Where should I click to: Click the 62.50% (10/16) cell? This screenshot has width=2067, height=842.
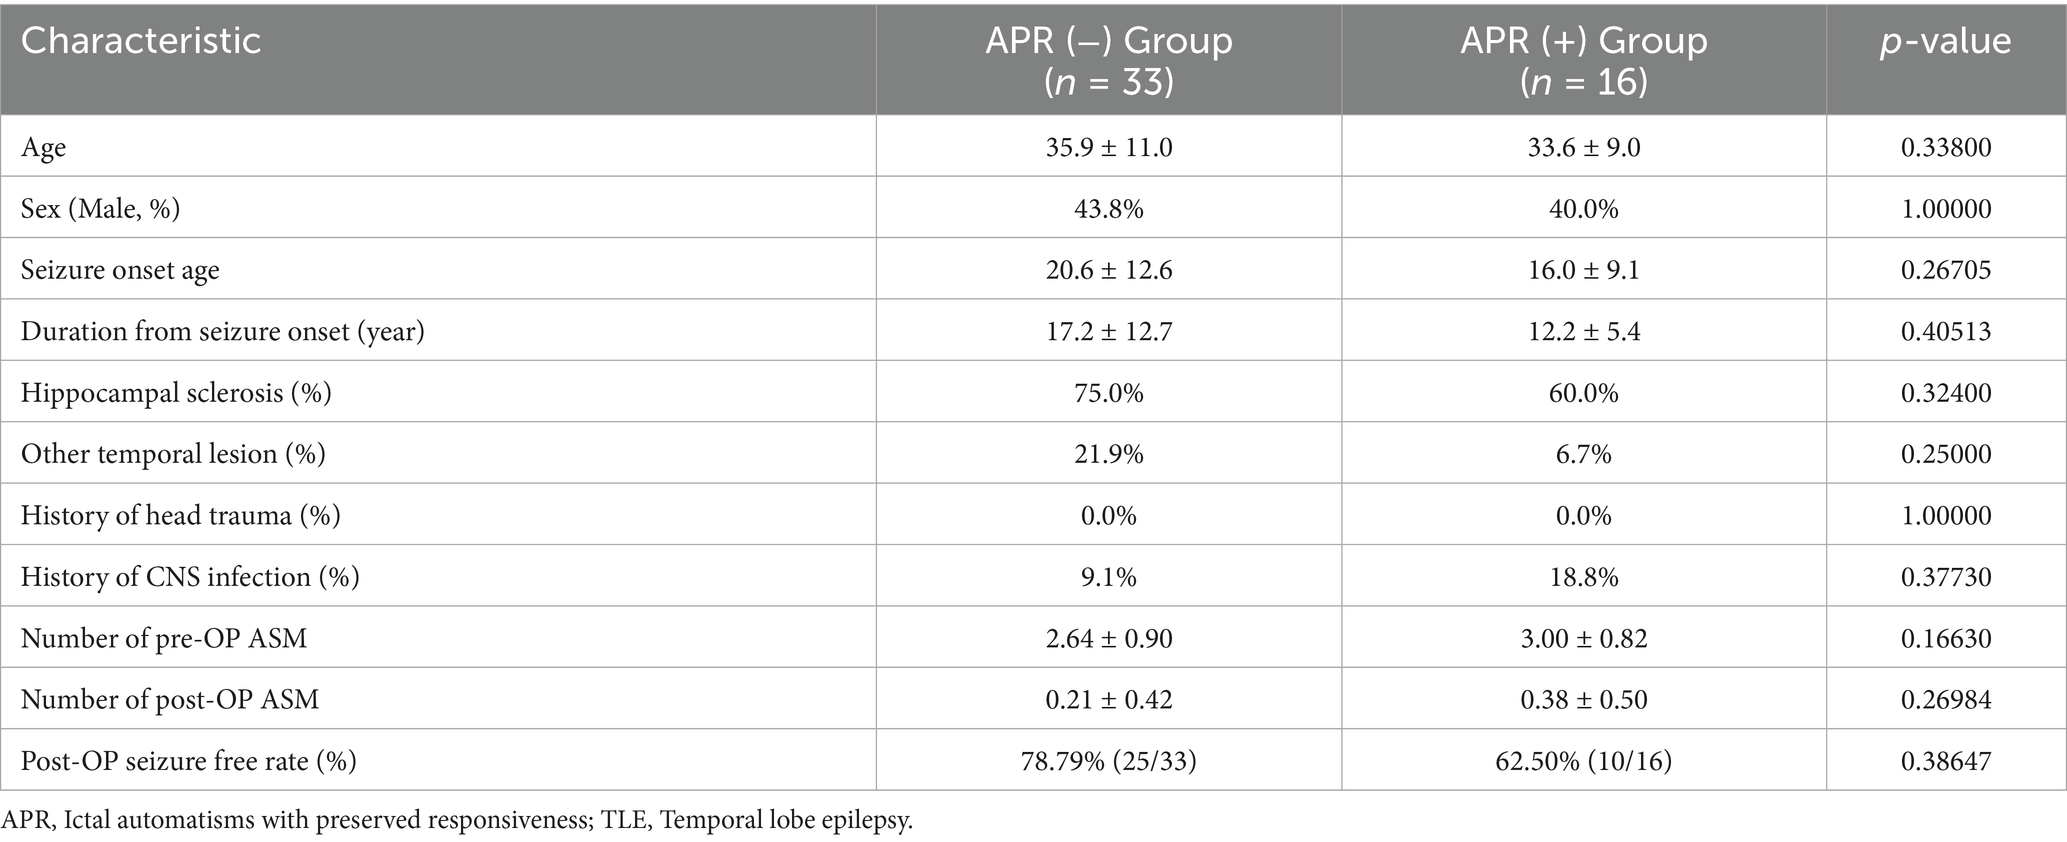click(x=1583, y=761)
